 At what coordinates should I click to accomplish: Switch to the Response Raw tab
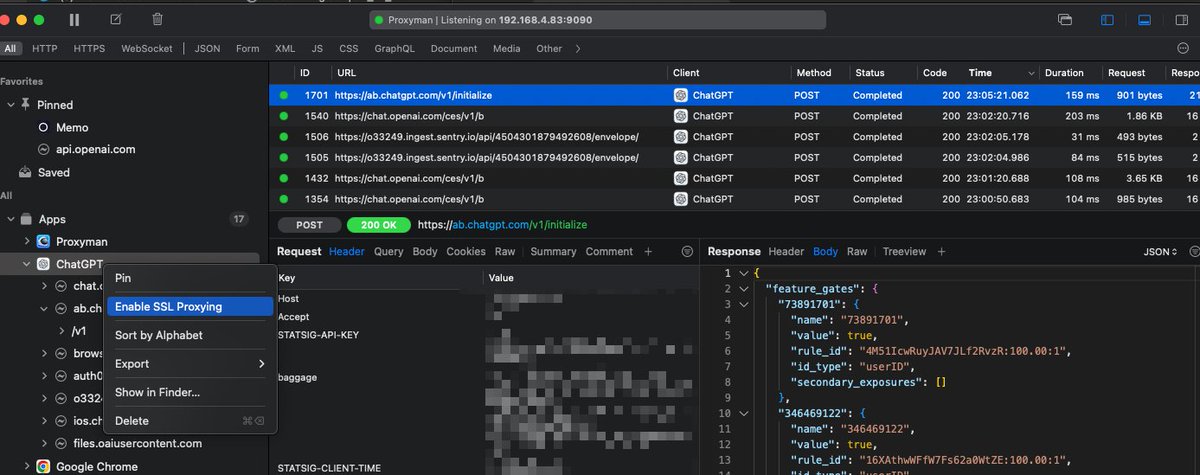tap(857, 251)
